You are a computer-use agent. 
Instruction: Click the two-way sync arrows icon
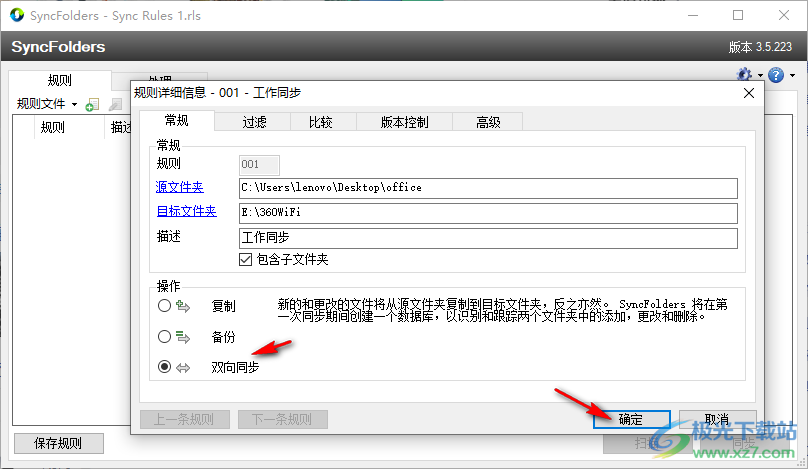(x=183, y=367)
